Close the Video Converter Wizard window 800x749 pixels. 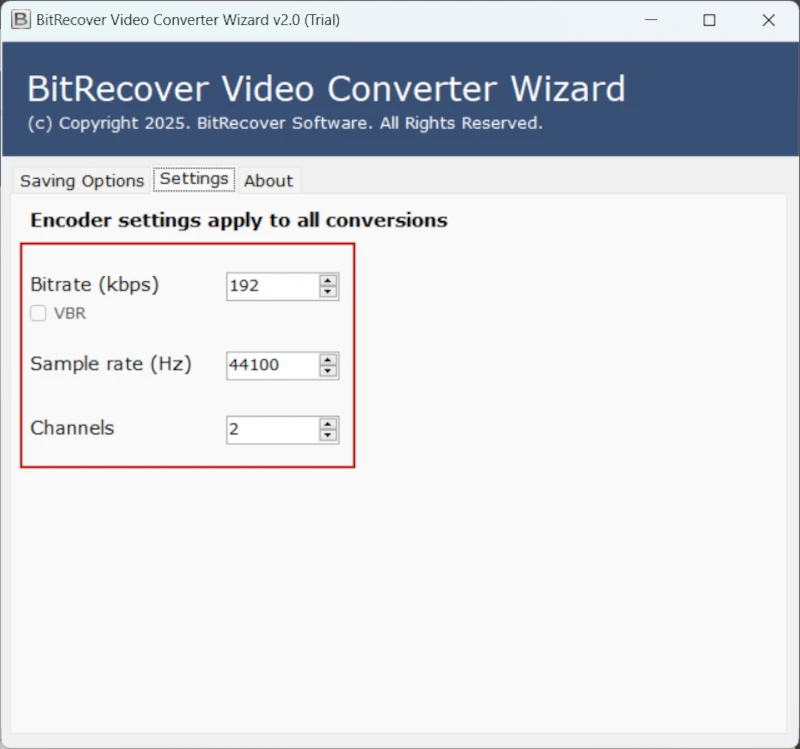point(768,20)
